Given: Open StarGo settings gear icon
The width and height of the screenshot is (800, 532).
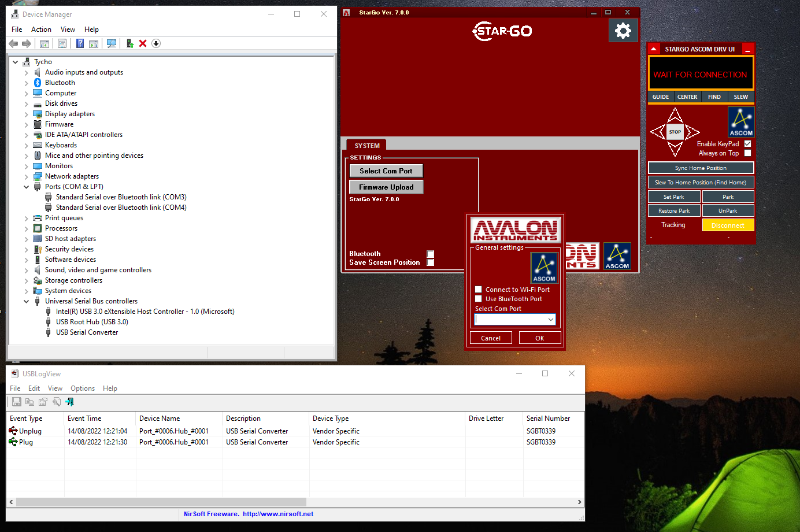Looking at the screenshot, I should tap(622, 31).
